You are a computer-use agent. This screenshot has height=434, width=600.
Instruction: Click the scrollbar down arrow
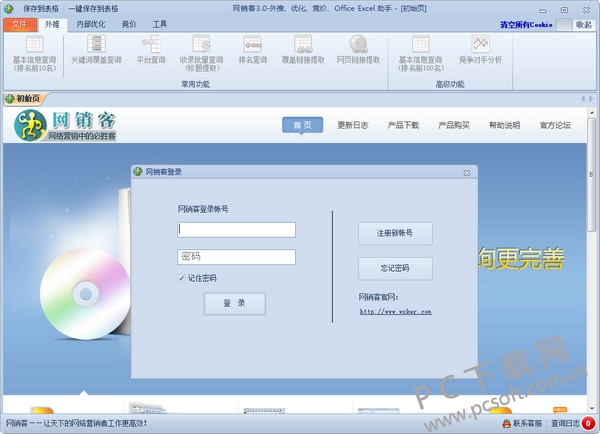(592, 408)
